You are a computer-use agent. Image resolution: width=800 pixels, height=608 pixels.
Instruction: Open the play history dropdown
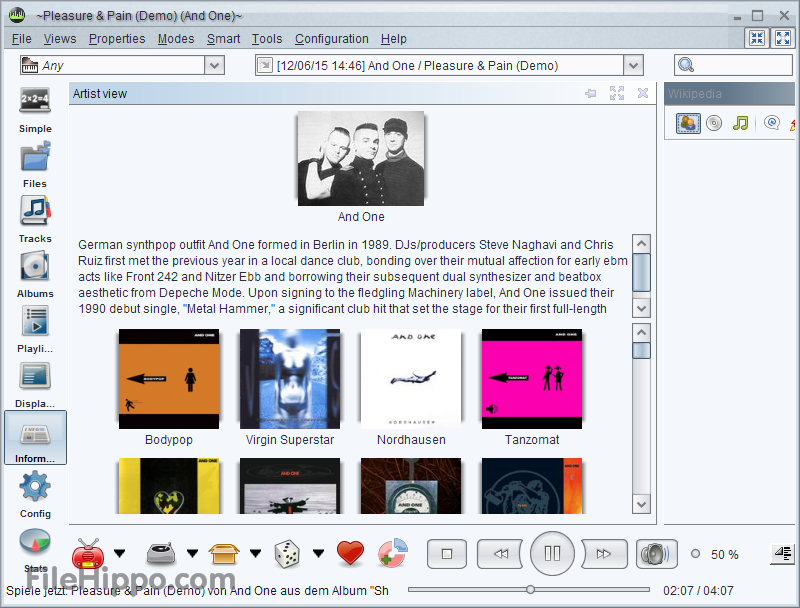[x=633, y=65]
